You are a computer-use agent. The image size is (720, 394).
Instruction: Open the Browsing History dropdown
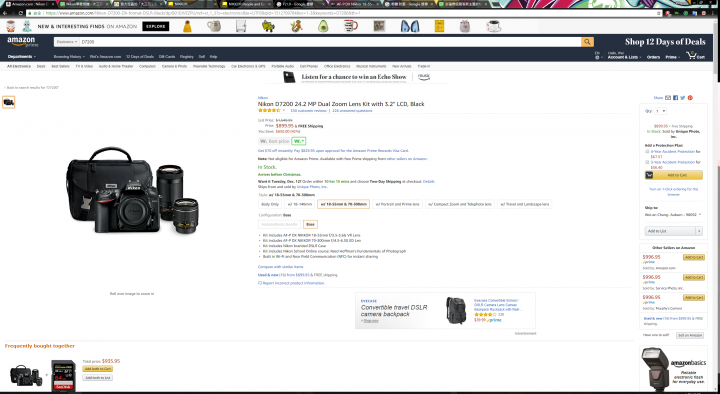click(69, 56)
